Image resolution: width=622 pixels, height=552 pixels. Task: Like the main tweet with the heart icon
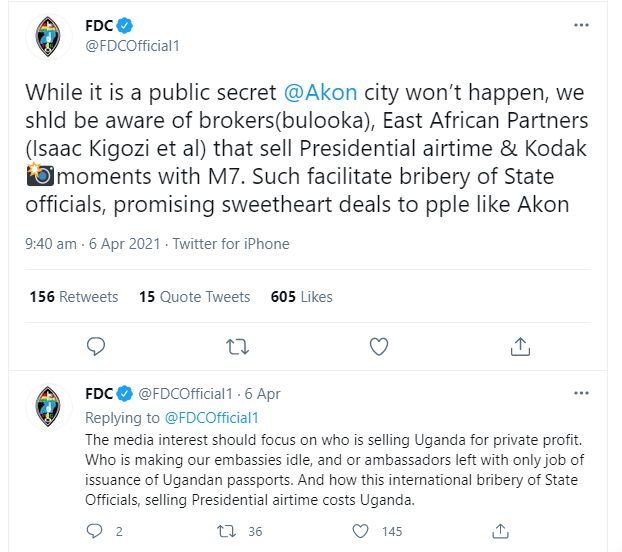point(379,347)
